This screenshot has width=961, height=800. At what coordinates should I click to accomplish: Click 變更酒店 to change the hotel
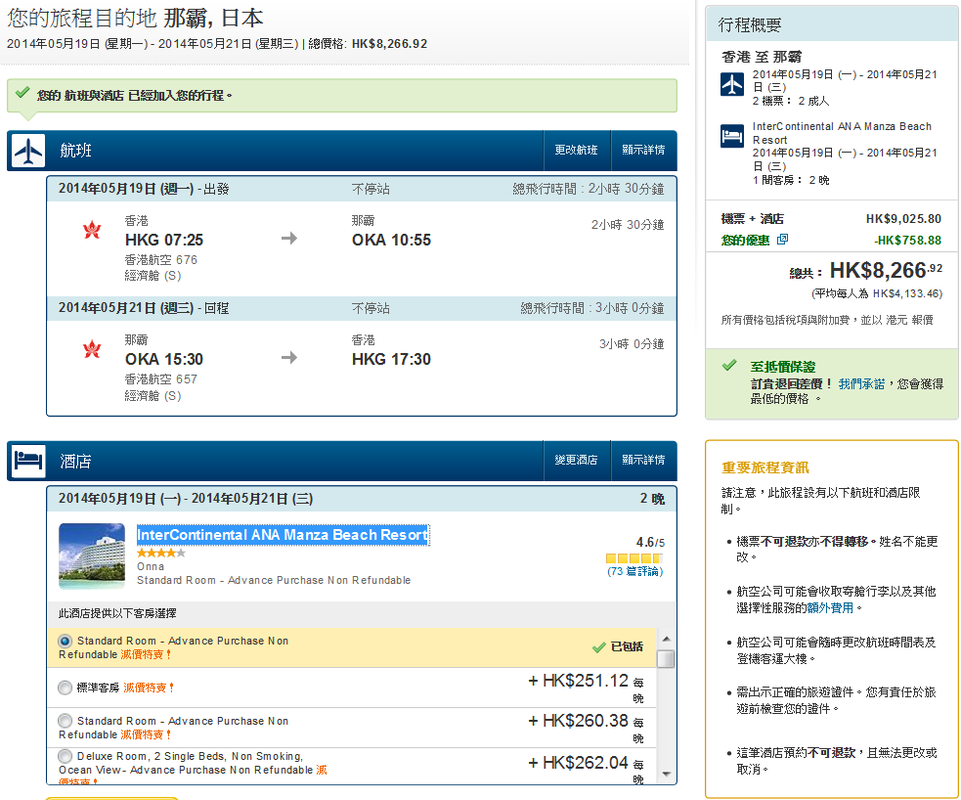pyautogui.click(x=576, y=461)
